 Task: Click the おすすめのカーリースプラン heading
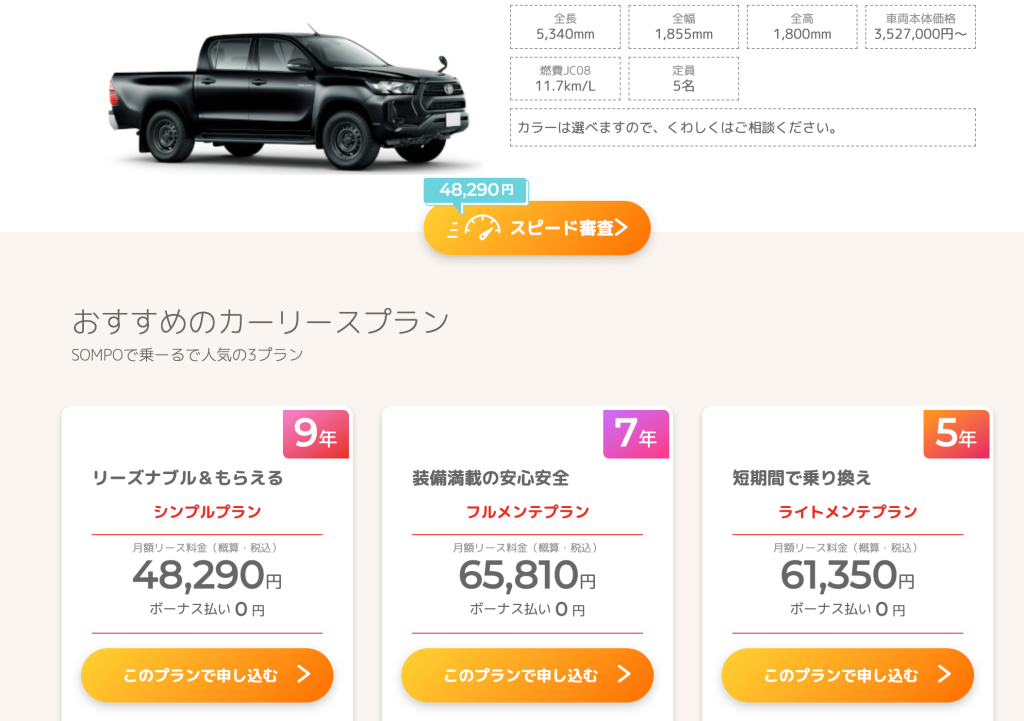(x=261, y=322)
